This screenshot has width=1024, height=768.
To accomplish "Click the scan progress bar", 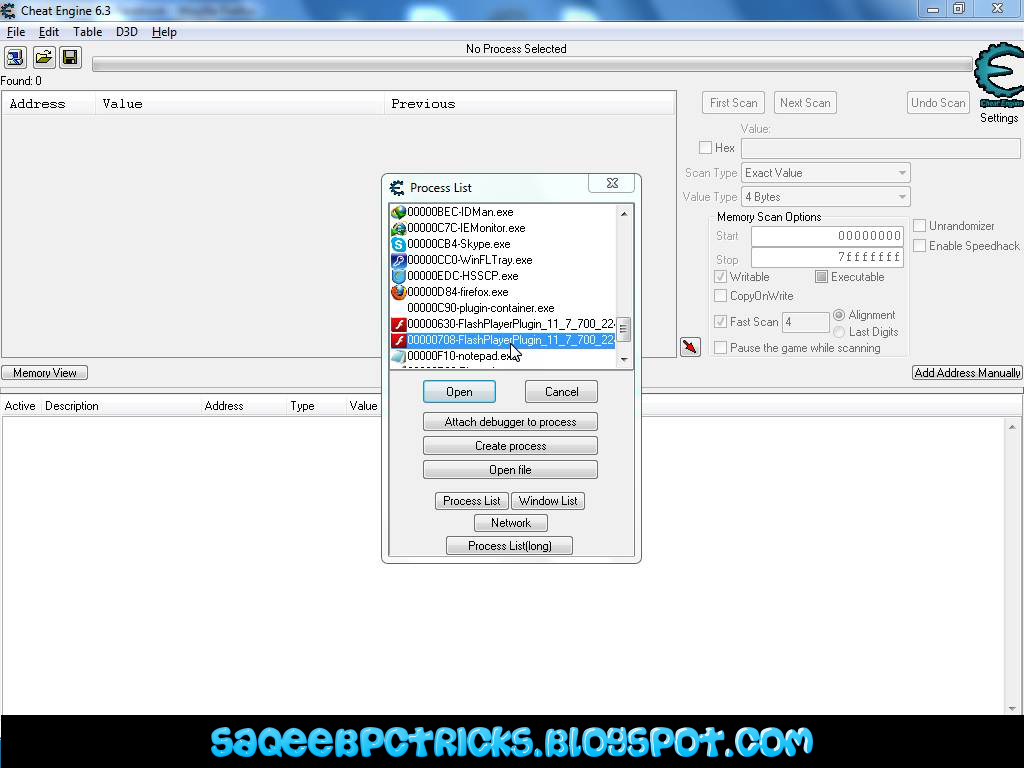I will pos(532,64).
